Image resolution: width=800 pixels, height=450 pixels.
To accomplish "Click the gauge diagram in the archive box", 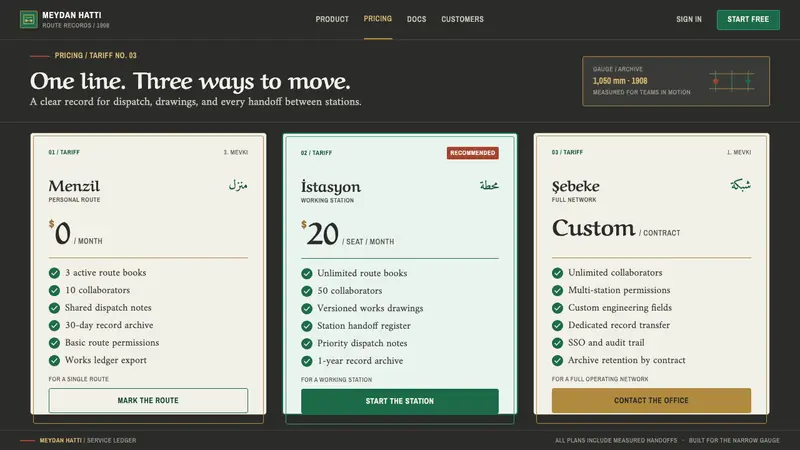I will point(732,81).
